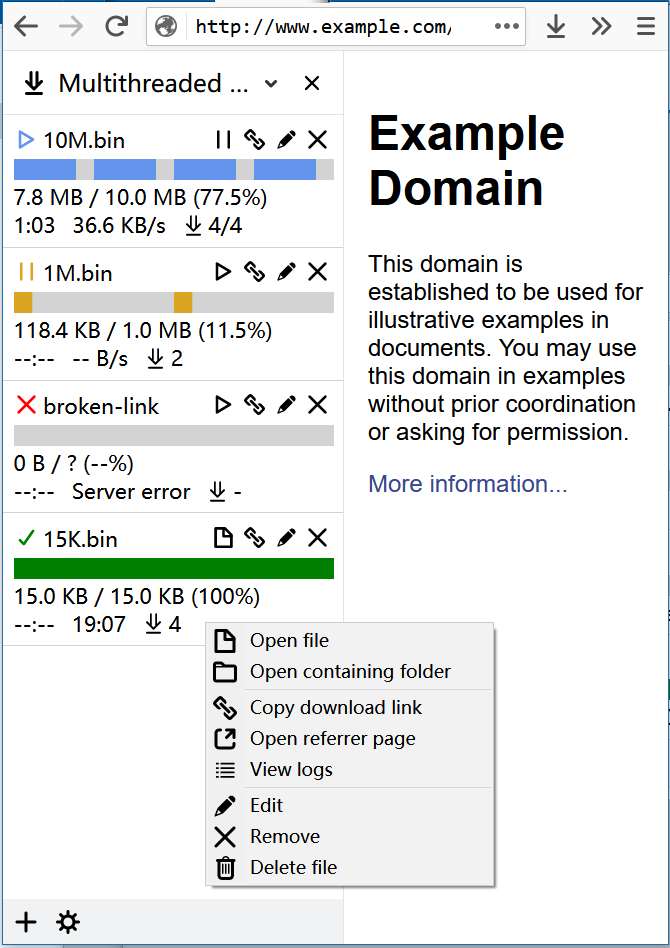Pause the 10M.bin download
Viewport: 670px width, 948px height.
click(x=223, y=140)
